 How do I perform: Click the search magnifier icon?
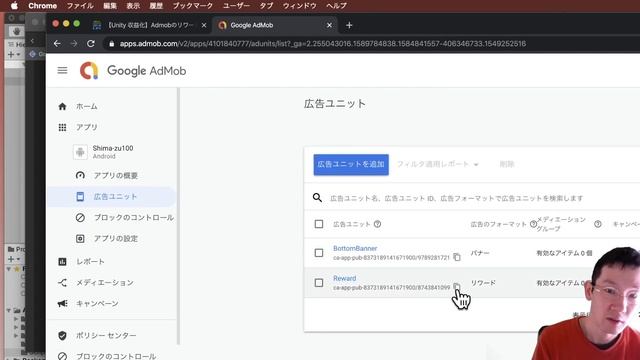click(317, 198)
